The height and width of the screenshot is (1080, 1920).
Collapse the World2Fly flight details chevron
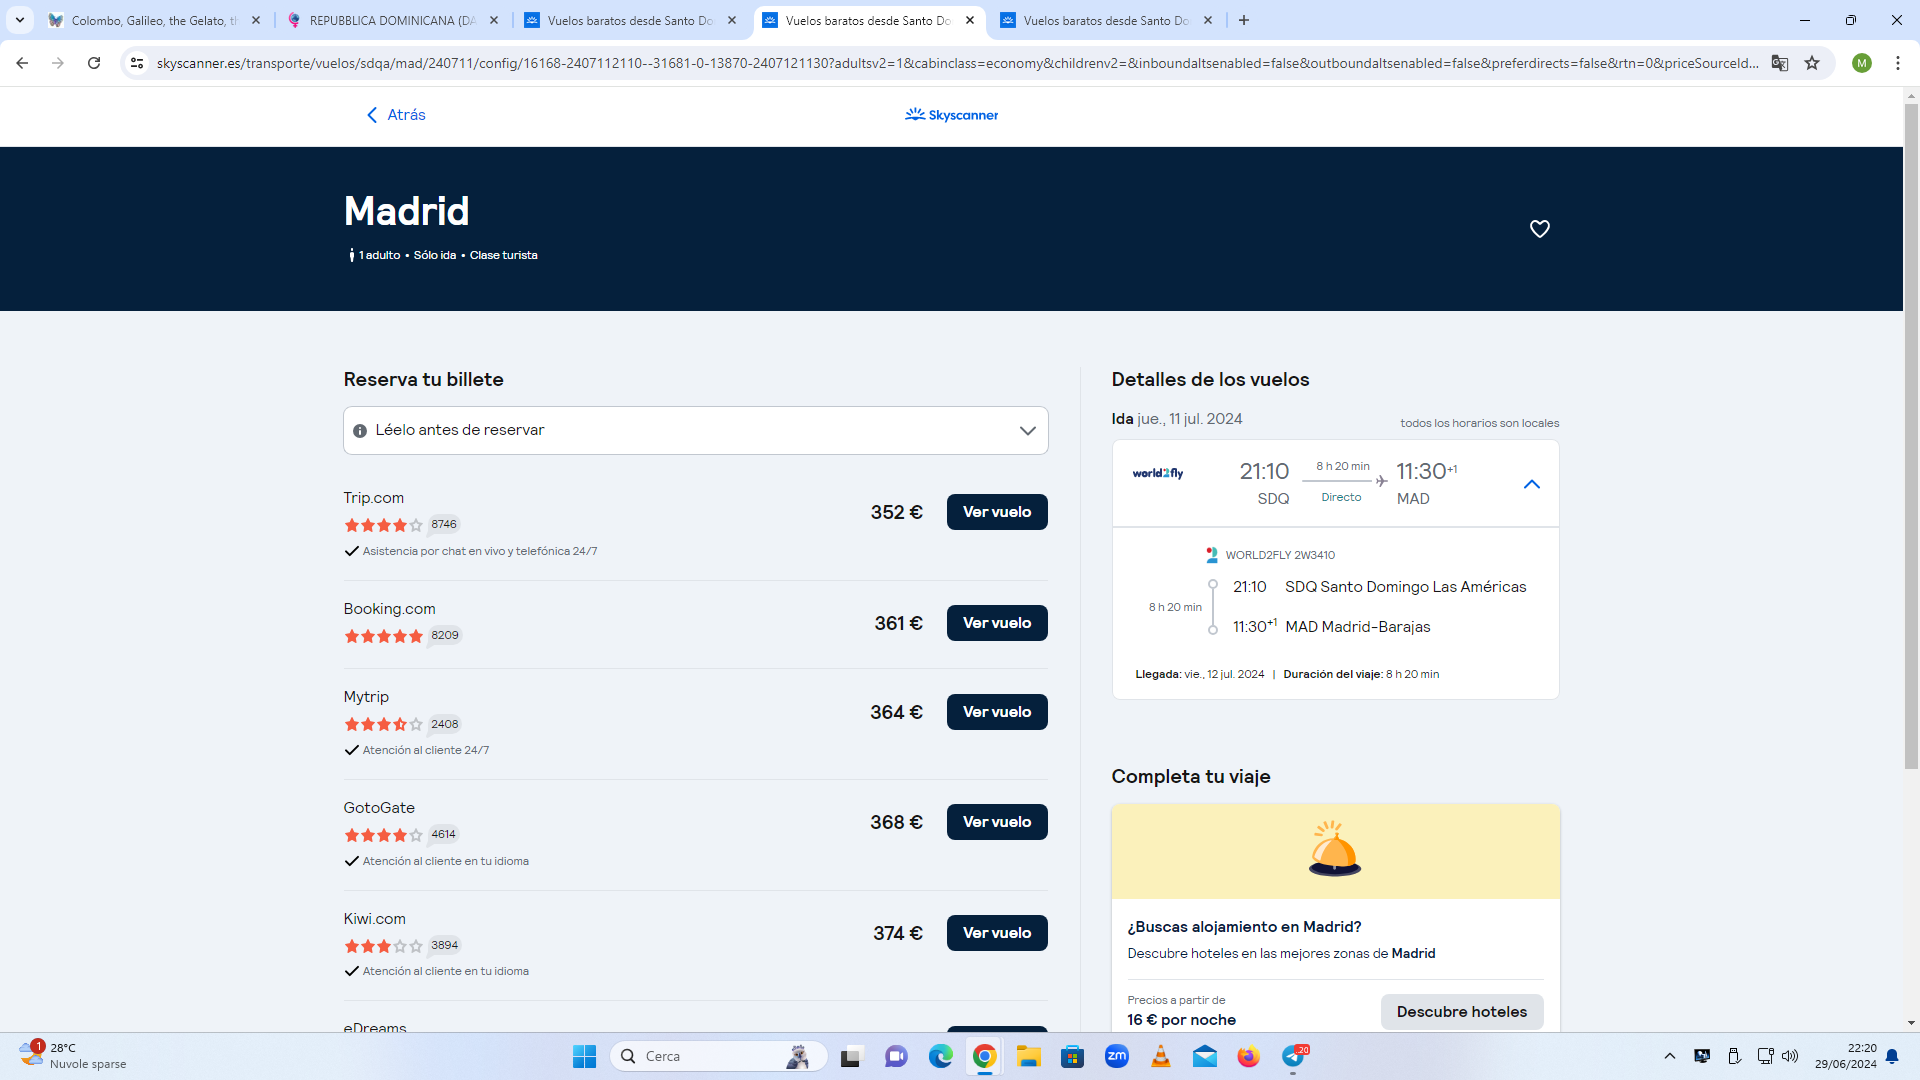1531,484
